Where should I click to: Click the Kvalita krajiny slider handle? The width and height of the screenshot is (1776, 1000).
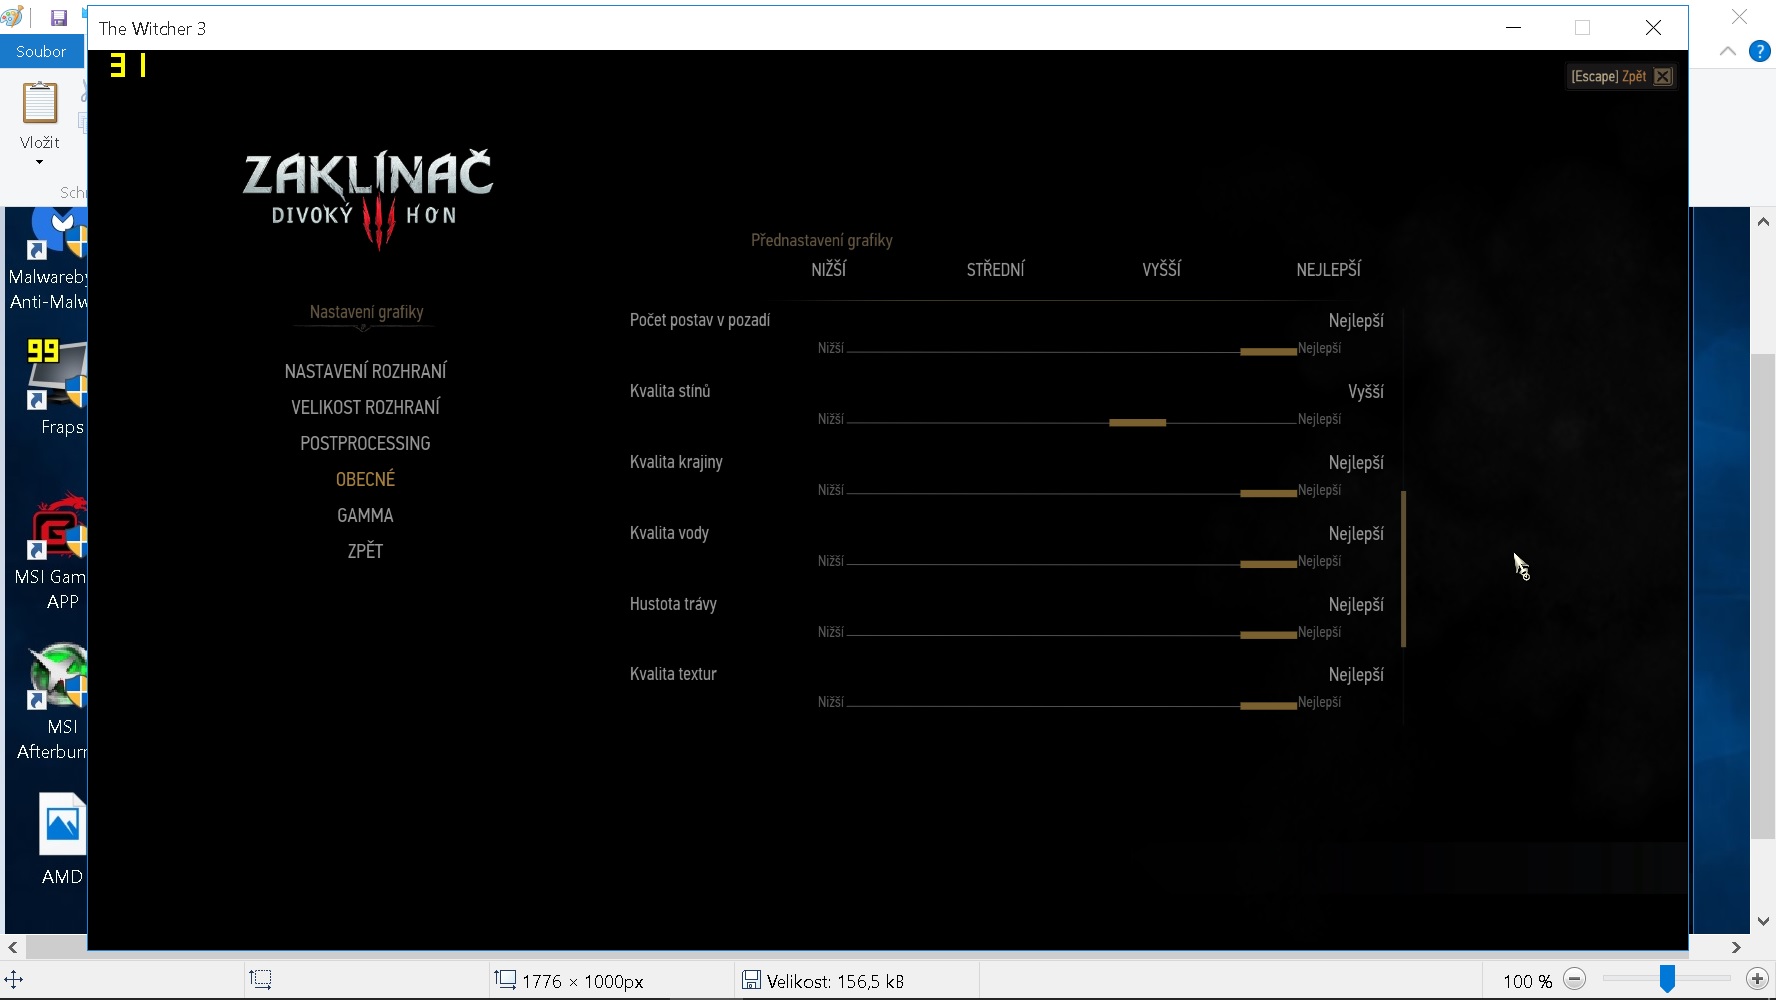point(1269,494)
